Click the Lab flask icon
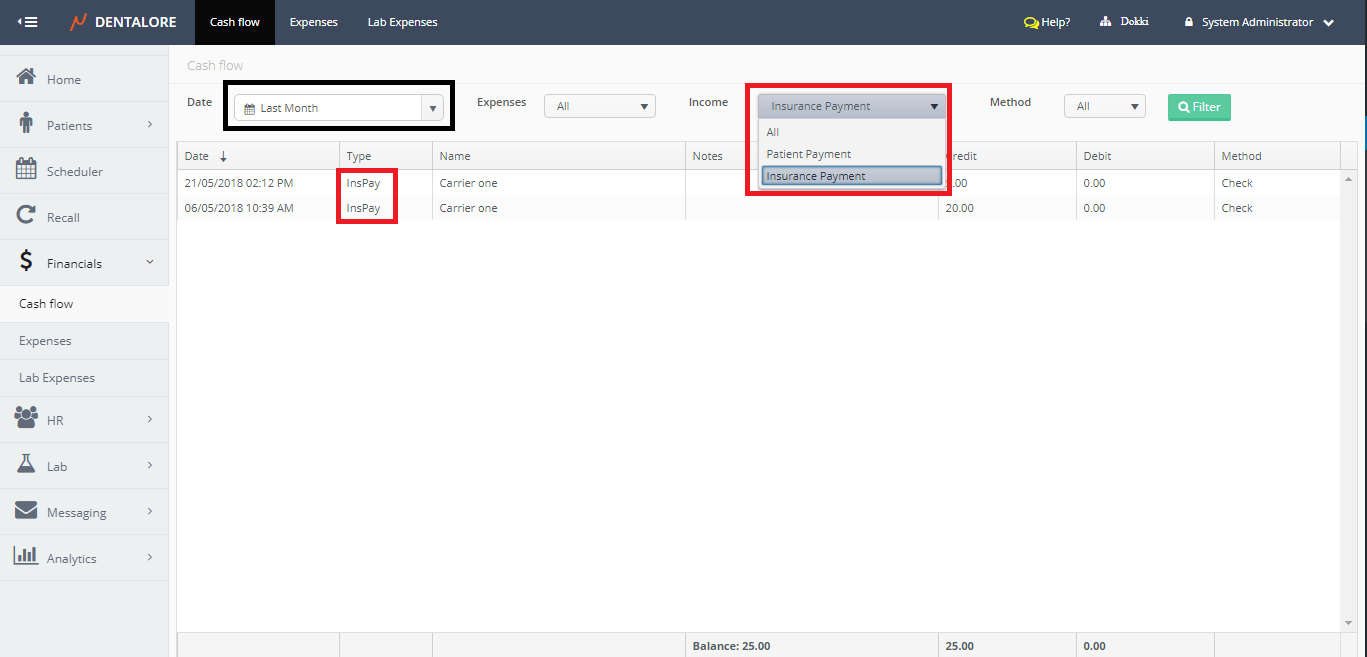Viewport: 1367px width, 657px height. pos(27,465)
